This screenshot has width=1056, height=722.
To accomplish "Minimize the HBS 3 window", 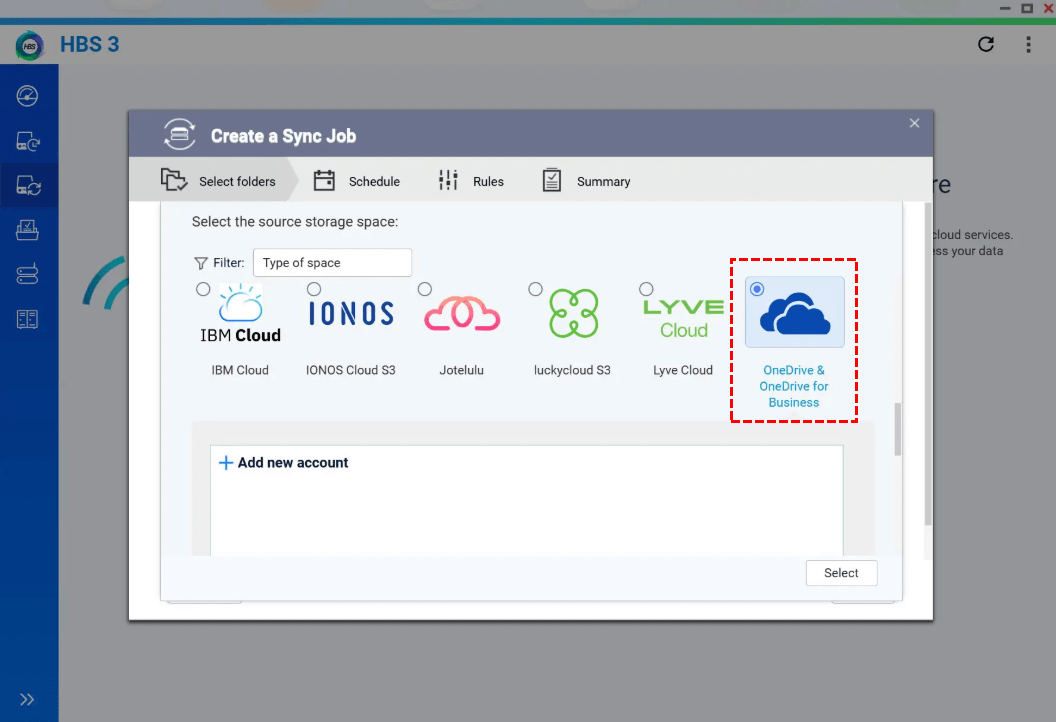I will 1005,8.
